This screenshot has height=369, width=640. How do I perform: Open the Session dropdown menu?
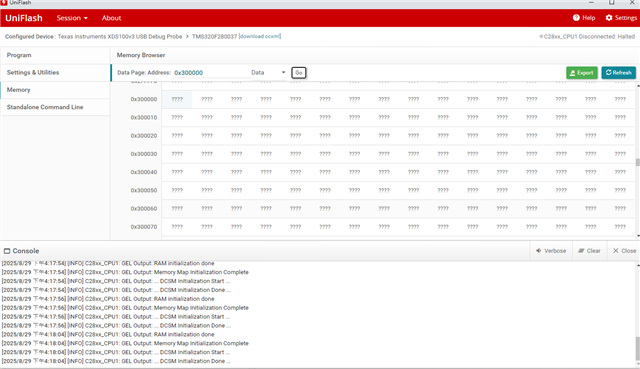click(72, 18)
